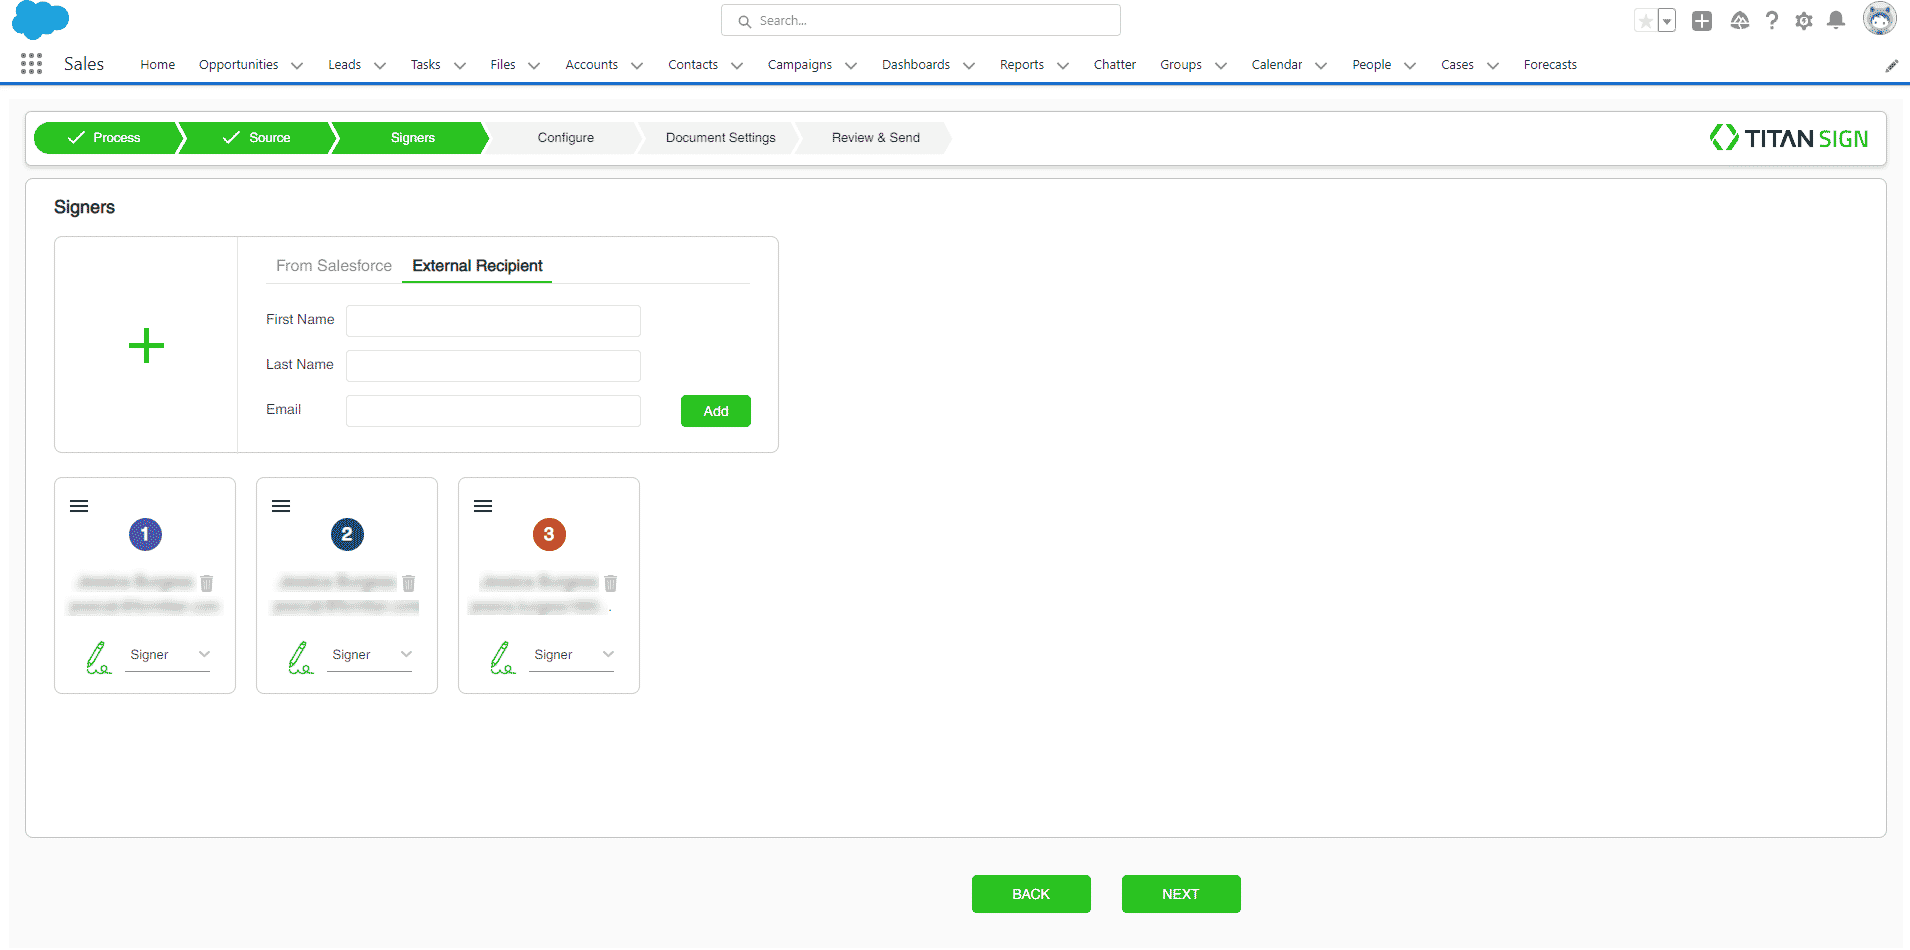Delete signer 3 with trash icon

pyautogui.click(x=611, y=583)
